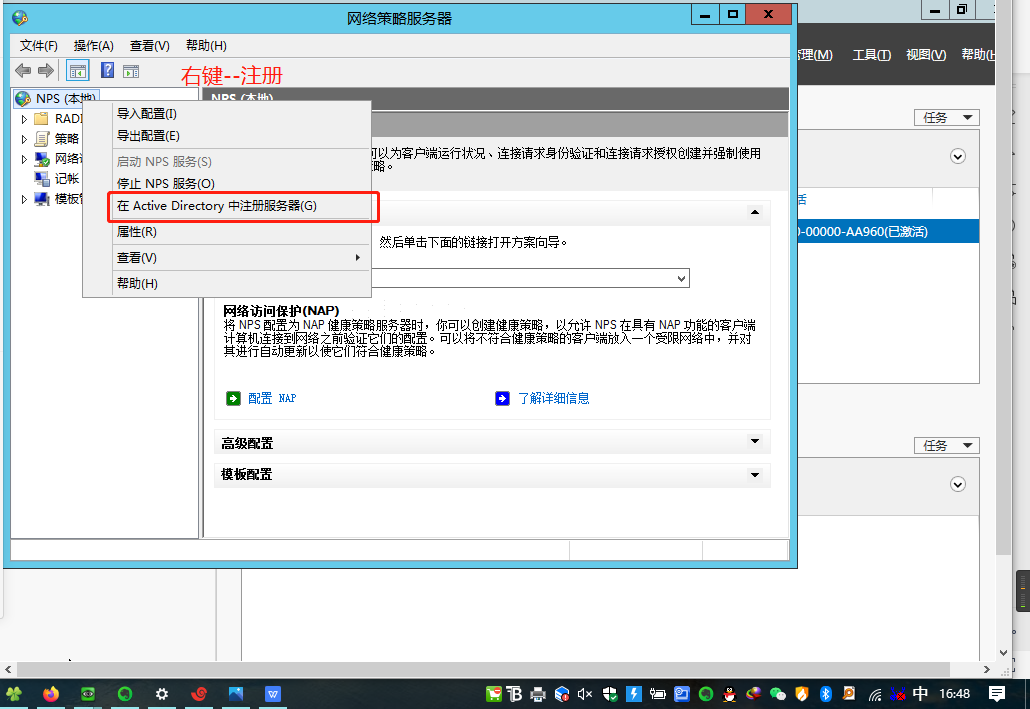Expand the 策略 tree node

tap(24, 139)
